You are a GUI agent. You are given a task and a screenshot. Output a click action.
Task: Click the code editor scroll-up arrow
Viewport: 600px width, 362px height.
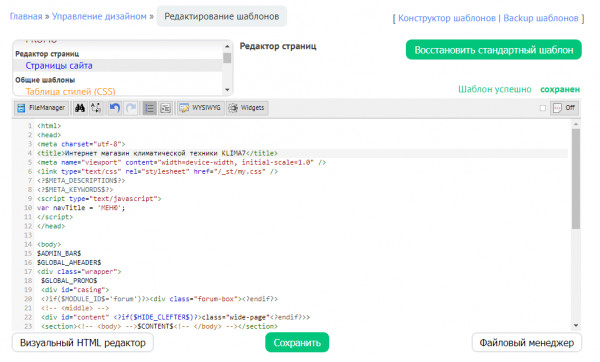pyautogui.click(x=576, y=124)
